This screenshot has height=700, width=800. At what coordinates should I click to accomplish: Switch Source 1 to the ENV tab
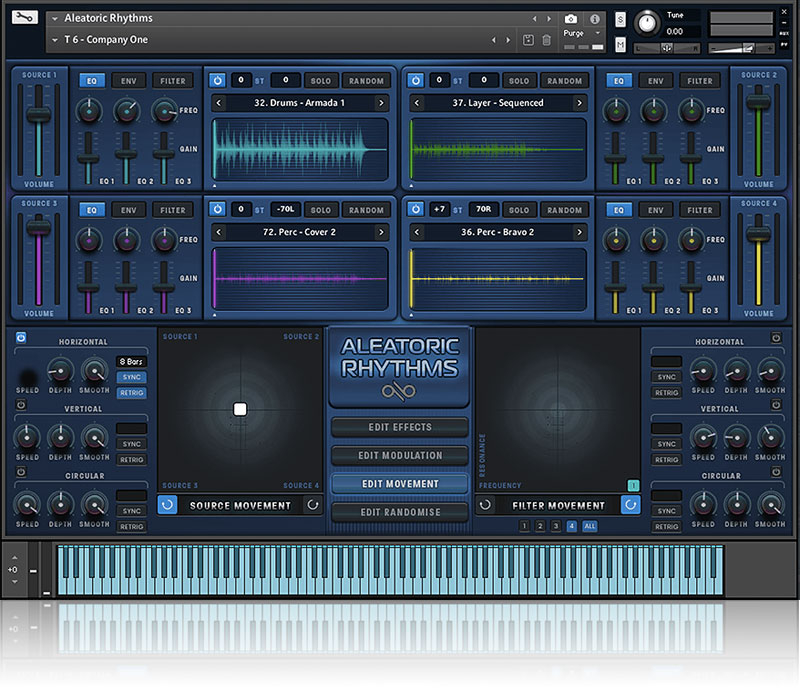(x=129, y=80)
